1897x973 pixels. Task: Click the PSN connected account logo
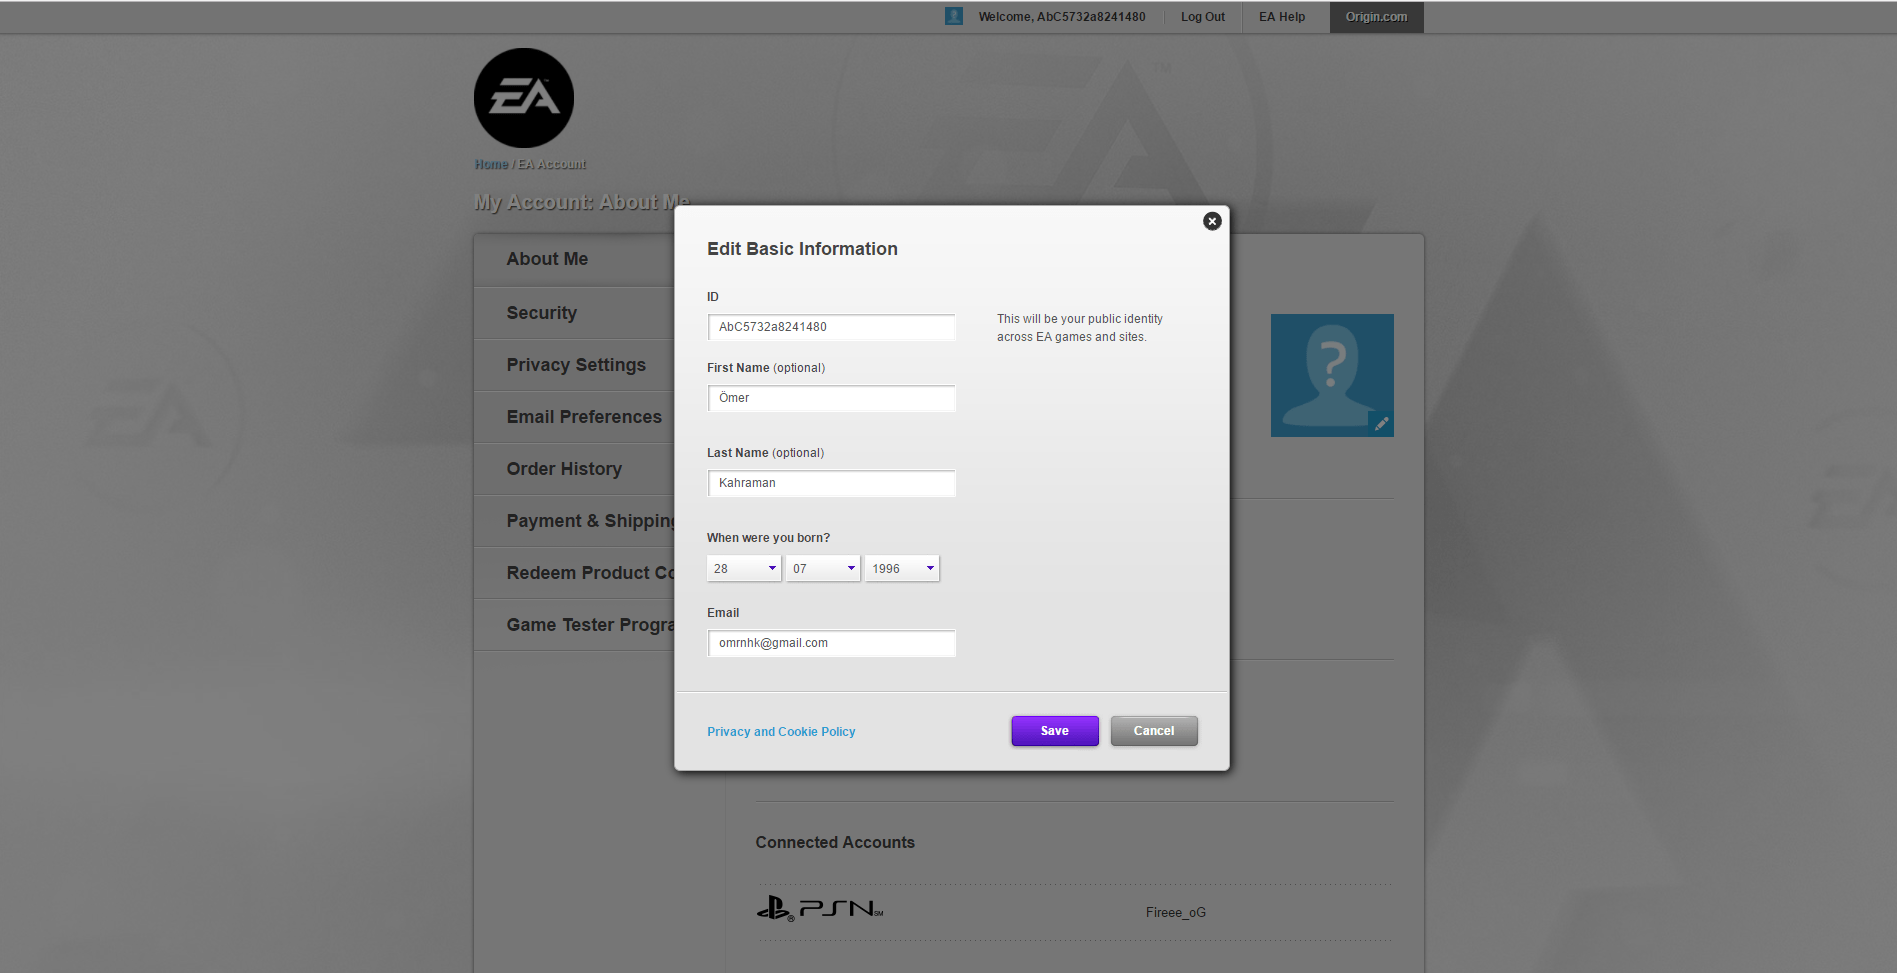tap(820, 908)
